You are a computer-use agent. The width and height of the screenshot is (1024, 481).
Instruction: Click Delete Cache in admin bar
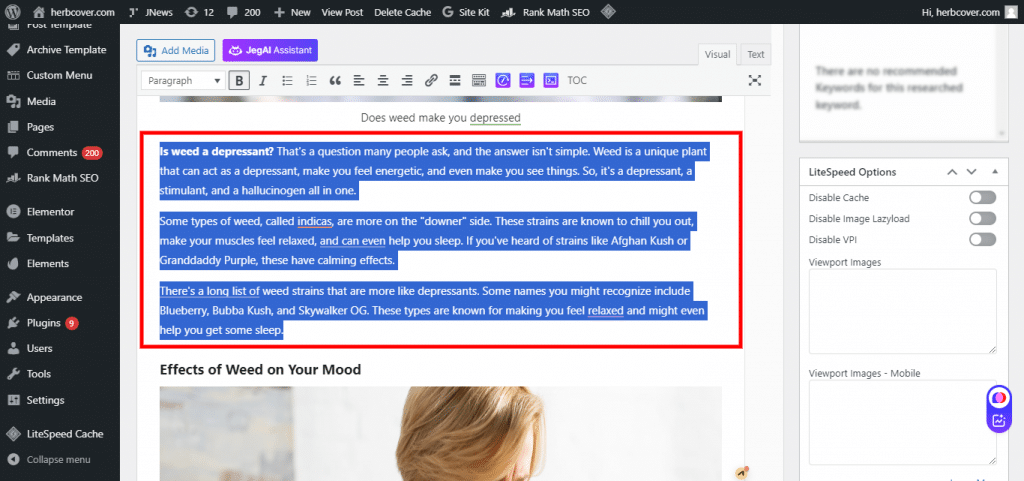click(402, 12)
